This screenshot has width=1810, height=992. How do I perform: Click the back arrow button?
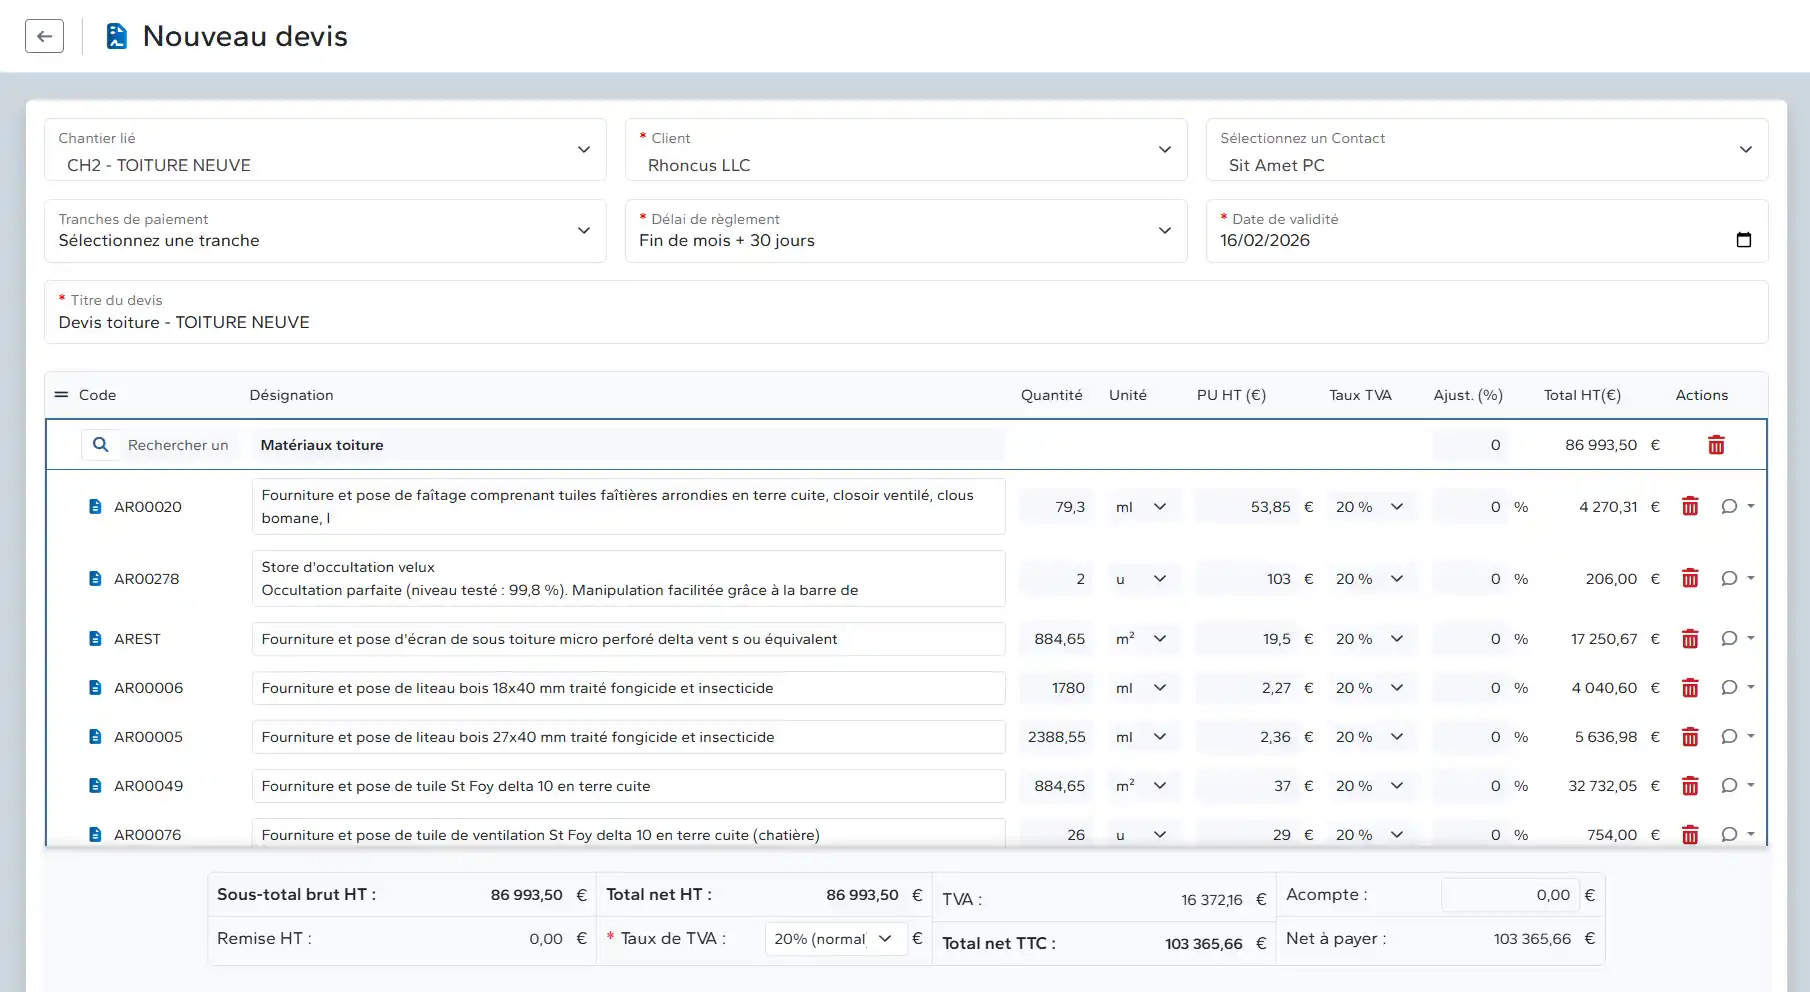point(44,37)
